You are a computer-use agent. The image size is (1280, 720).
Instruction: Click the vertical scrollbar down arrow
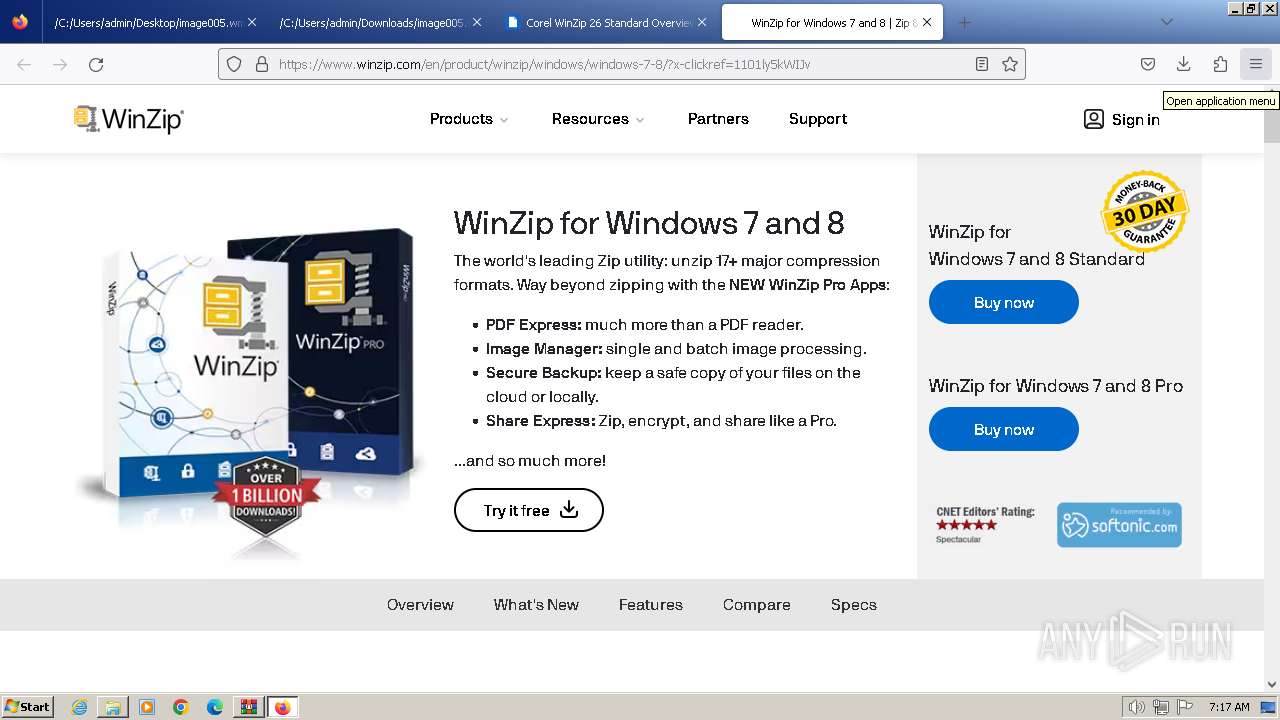1272,685
